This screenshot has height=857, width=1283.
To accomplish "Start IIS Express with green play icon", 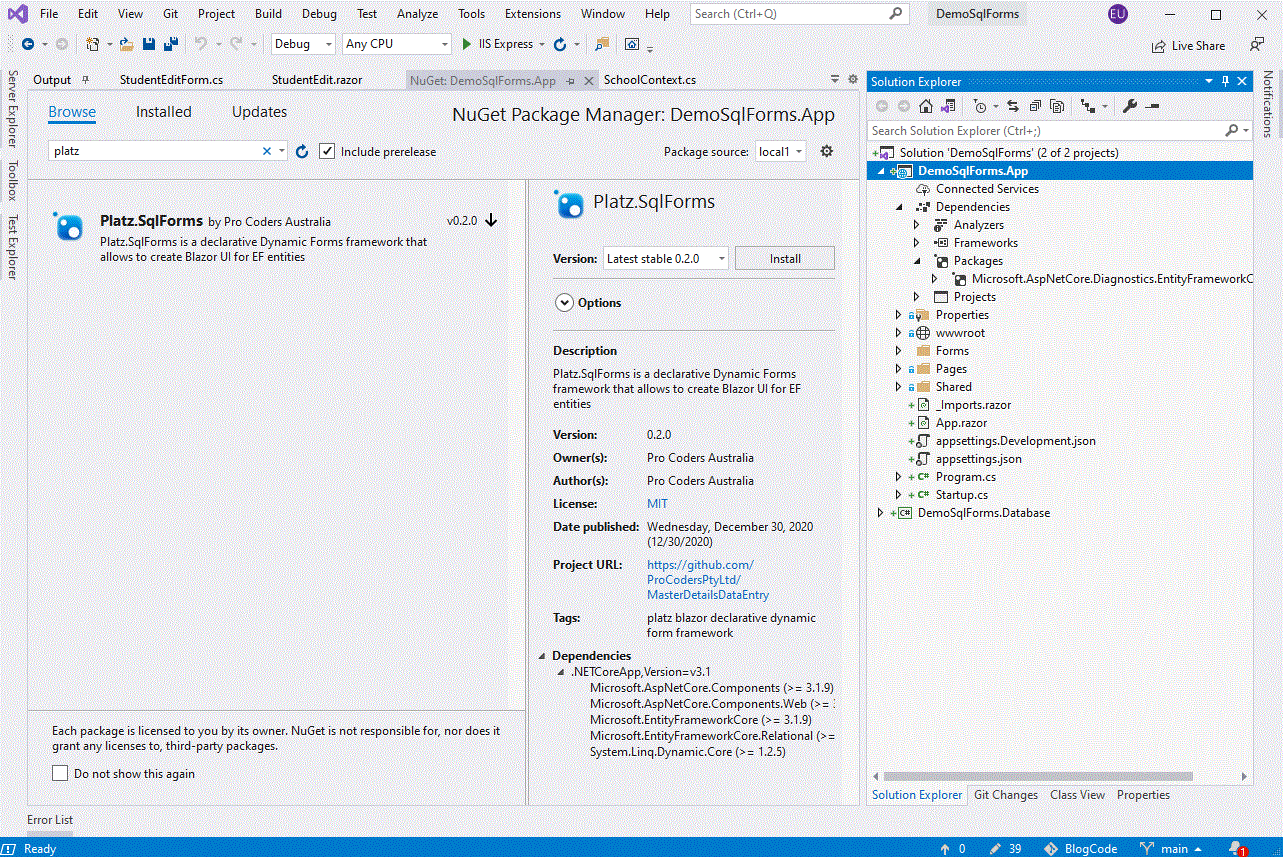I will 467,44.
